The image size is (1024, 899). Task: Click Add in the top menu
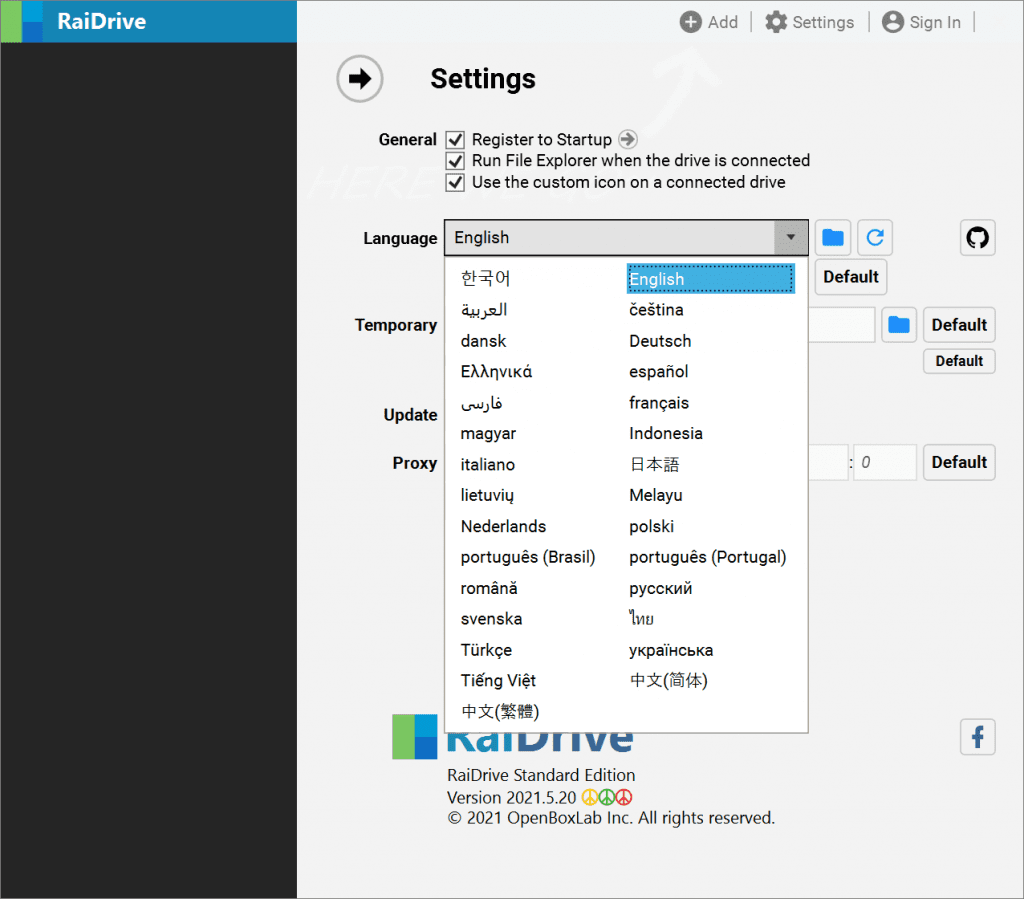709,22
